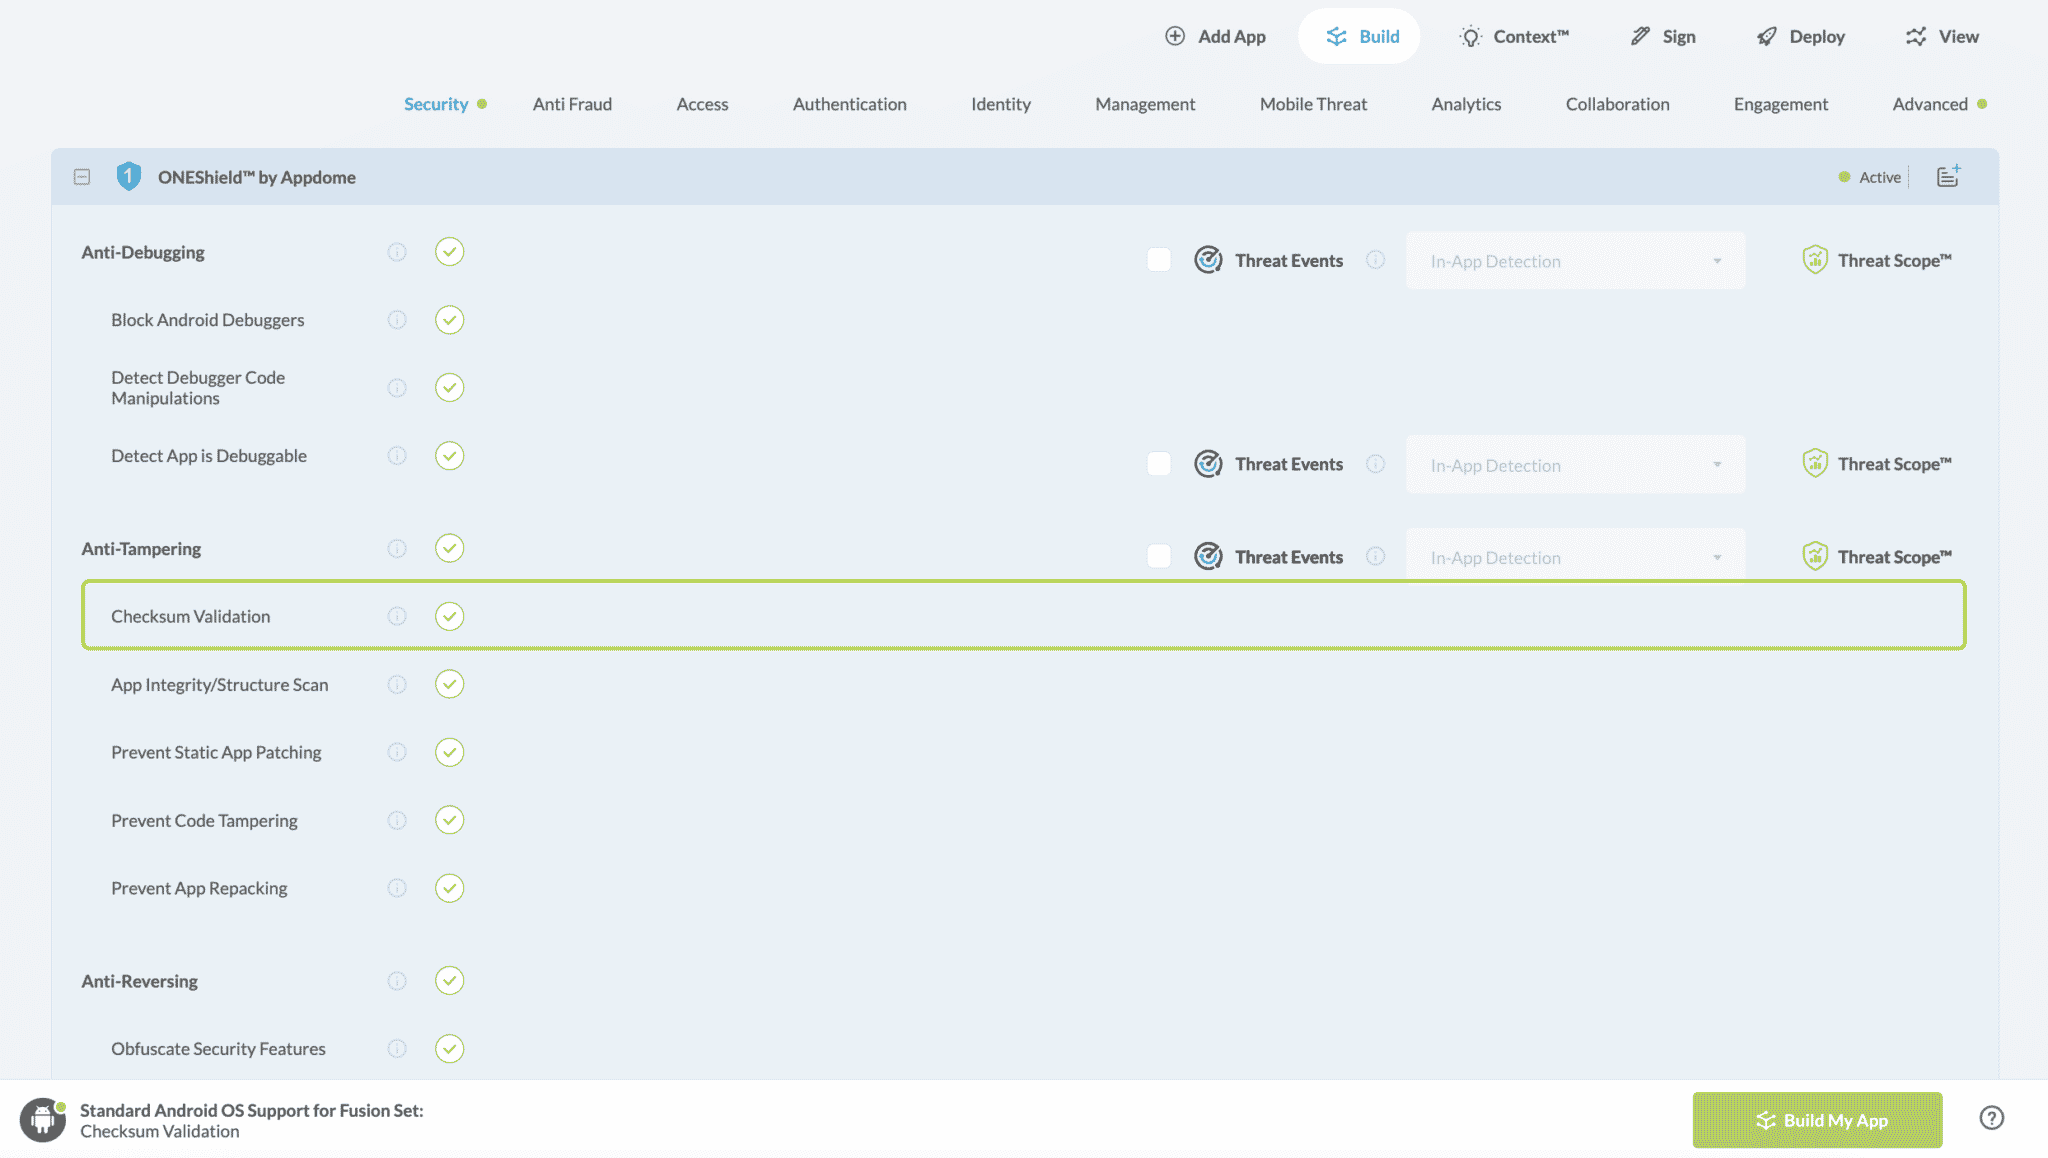Check Threat Events box for Detect App is Debuggable

click(1159, 464)
